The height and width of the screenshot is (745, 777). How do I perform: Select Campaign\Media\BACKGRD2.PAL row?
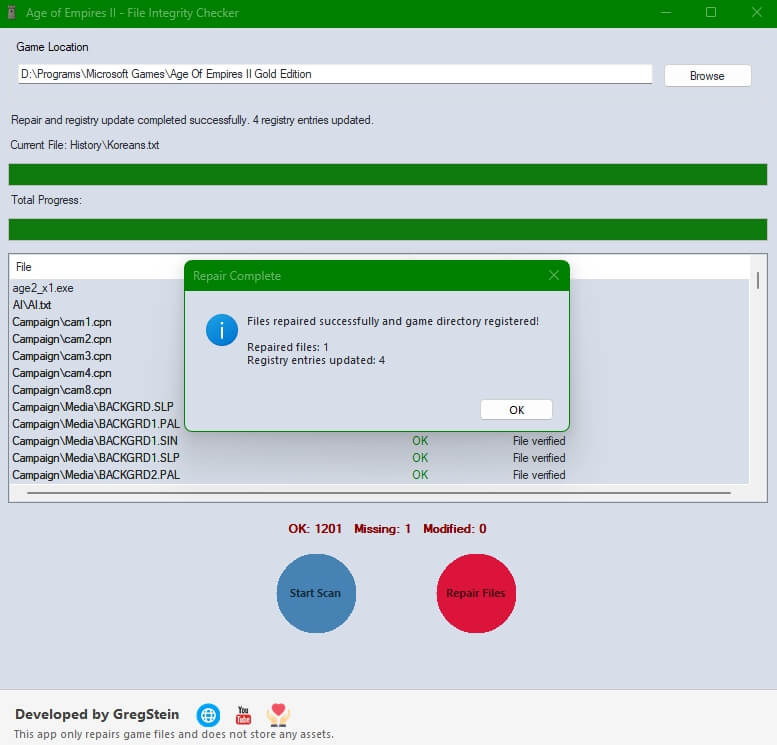point(379,475)
